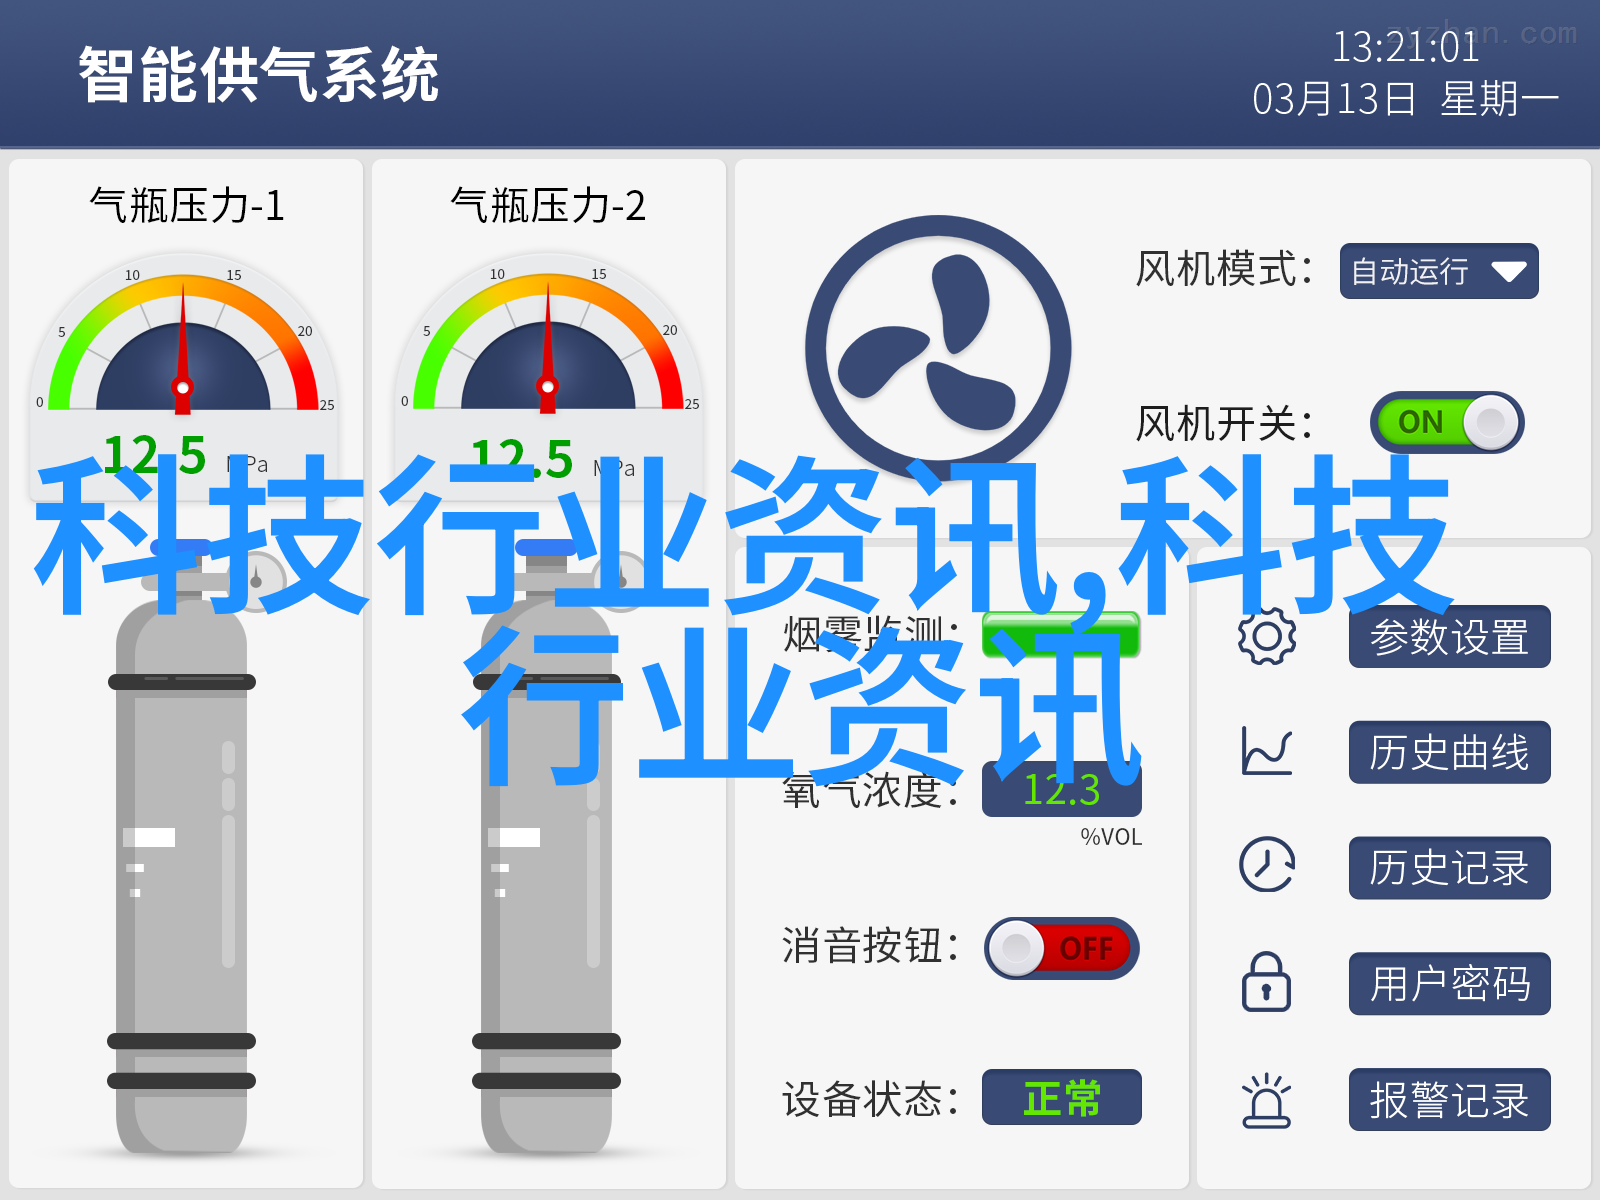Go to 用户密码 page
Image resolution: width=1600 pixels, height=1200 pixels.
pyautogui.click(x=1450, y=984)
